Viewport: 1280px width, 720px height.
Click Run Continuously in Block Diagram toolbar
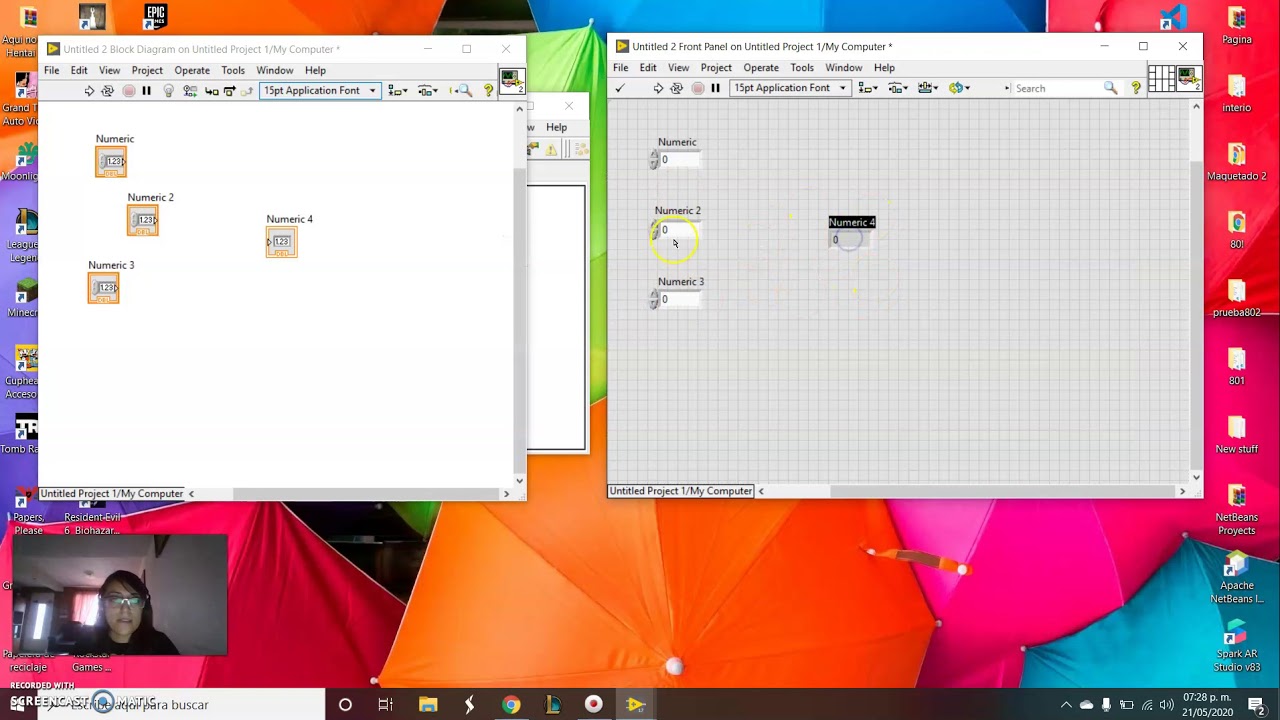[108, 91]
